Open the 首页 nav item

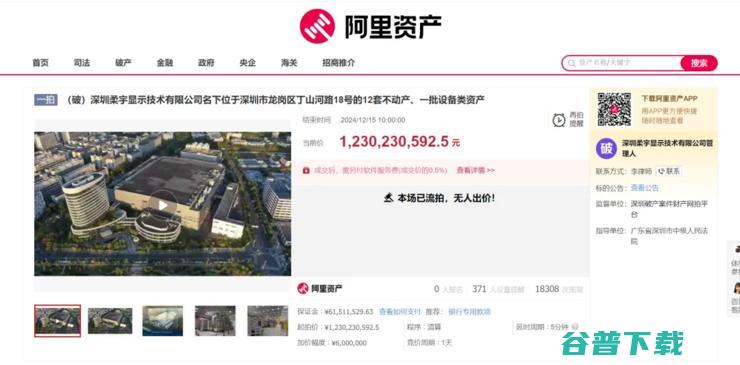41,63
